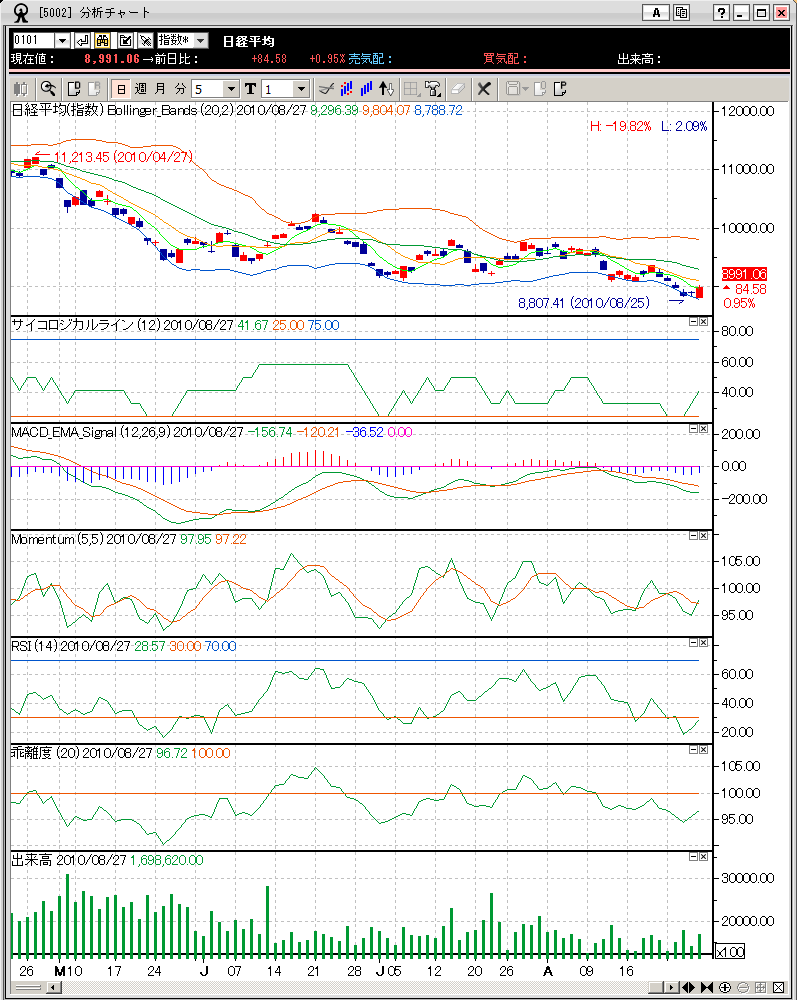Minimize the MACD_EMA_Signal panel

[x=692, y=428]
